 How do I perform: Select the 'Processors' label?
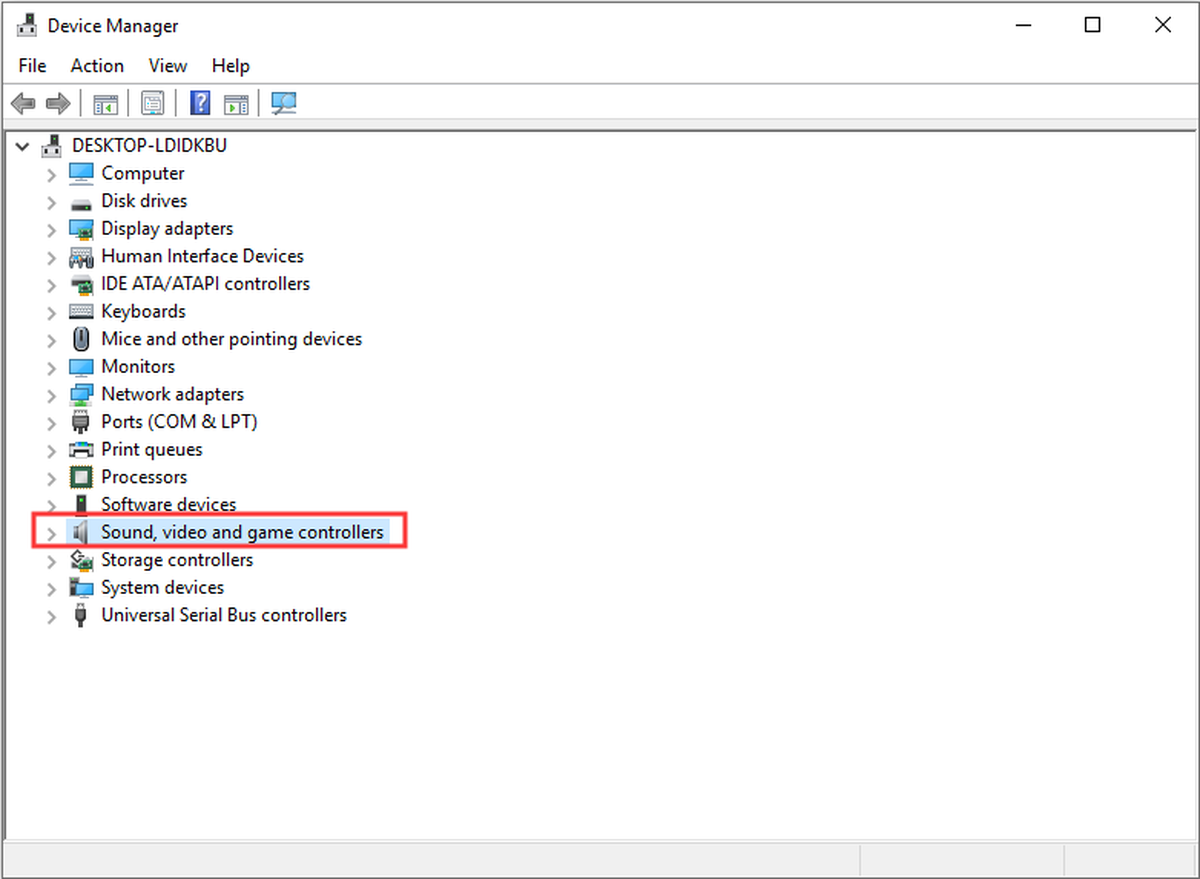click(144, 477)
